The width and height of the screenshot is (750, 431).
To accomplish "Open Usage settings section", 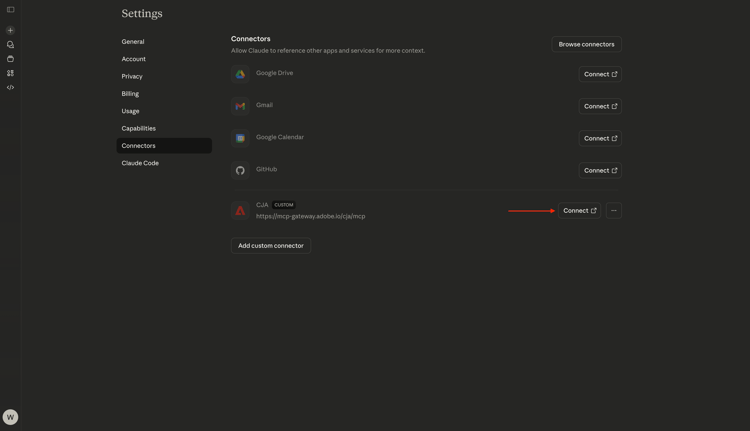I will (164, 111).
